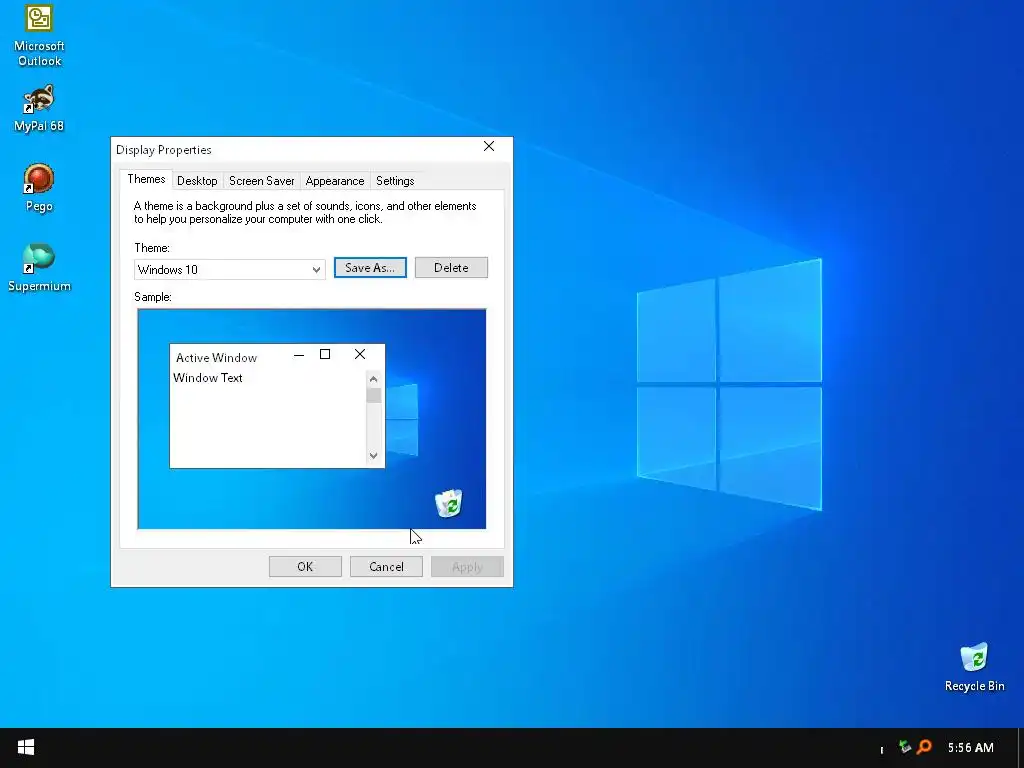
Task: Click the Delete theme button
Action: pos(451,268)
